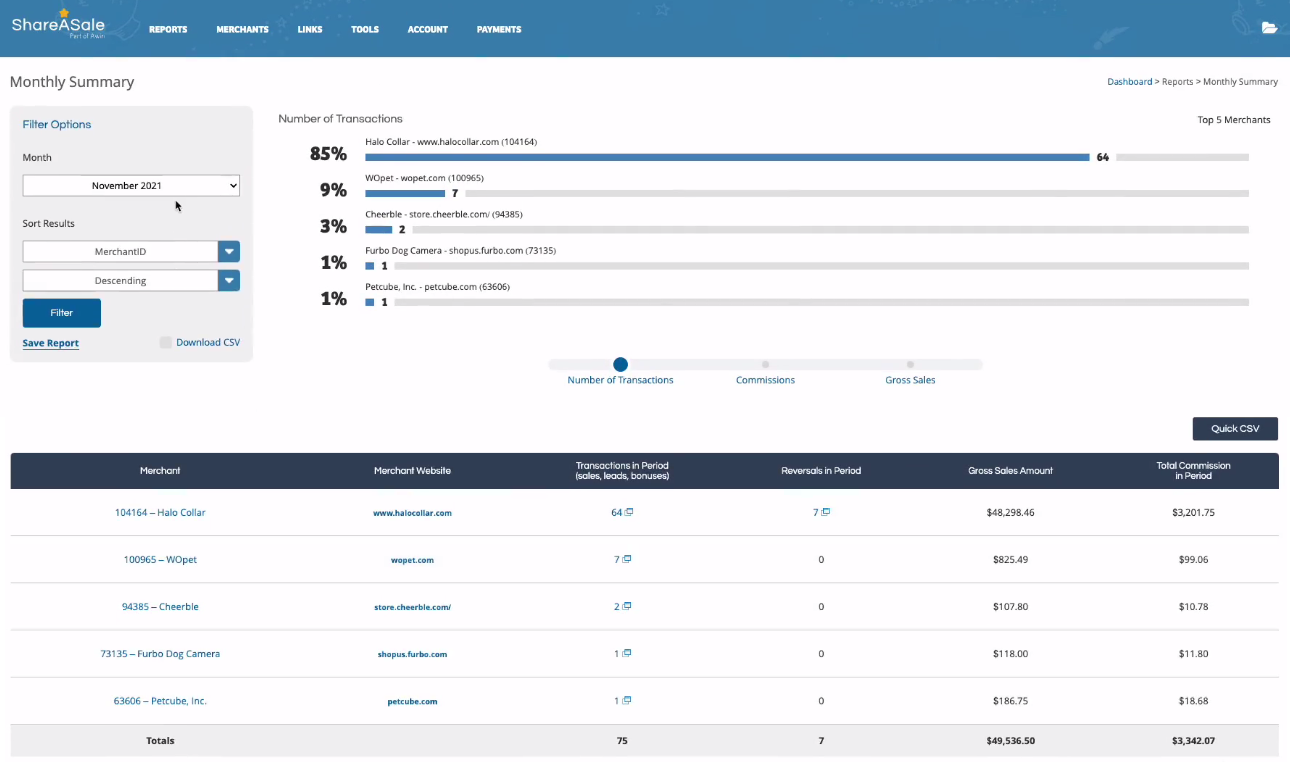
Task: Open the Links menu
Action: (x=310, y=29)
